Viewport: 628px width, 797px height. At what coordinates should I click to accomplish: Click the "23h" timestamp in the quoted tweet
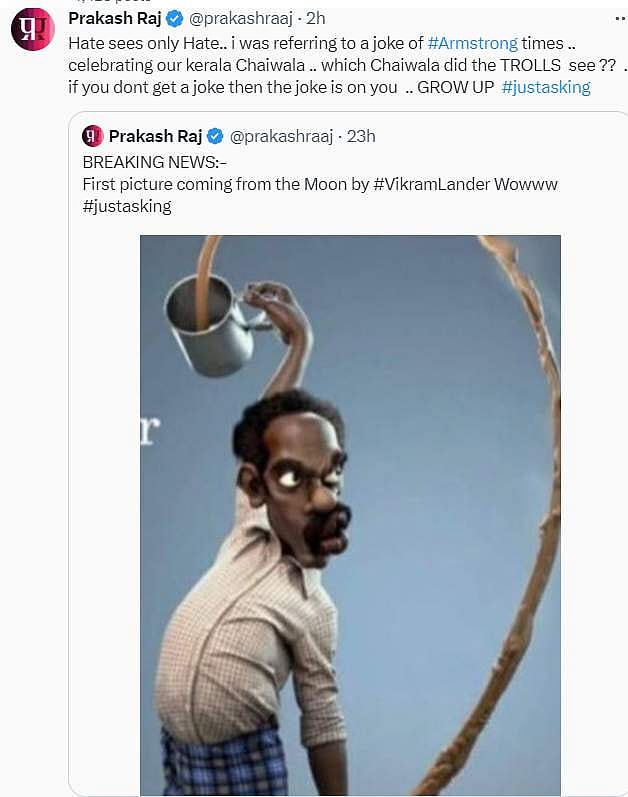coord(360,136)
